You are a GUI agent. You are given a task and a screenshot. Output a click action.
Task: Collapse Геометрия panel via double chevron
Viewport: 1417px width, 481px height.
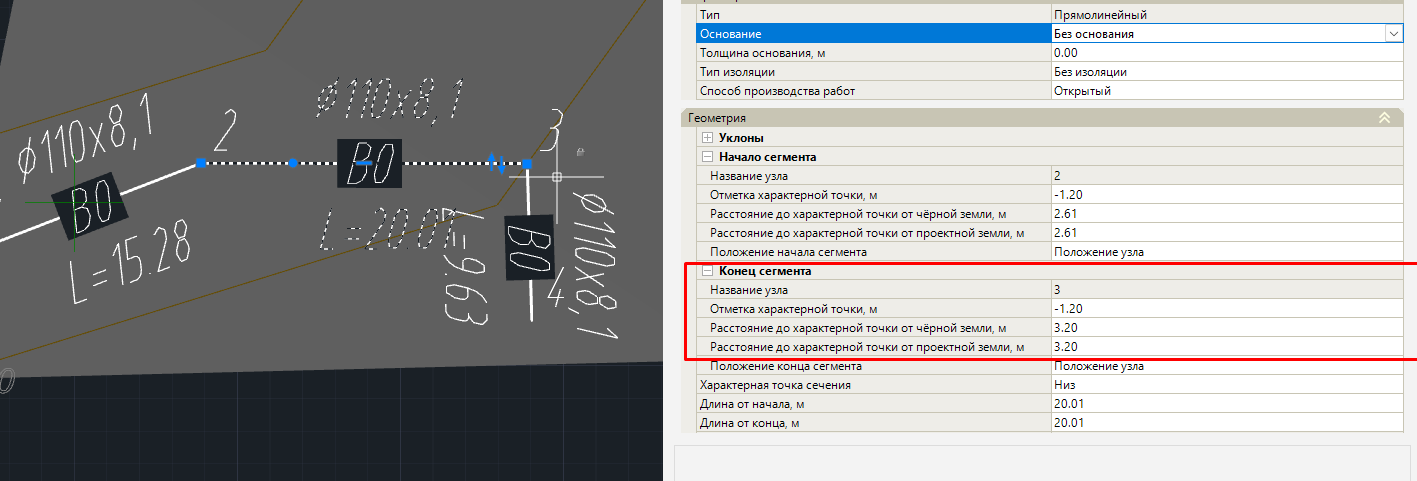[1384, 118]
